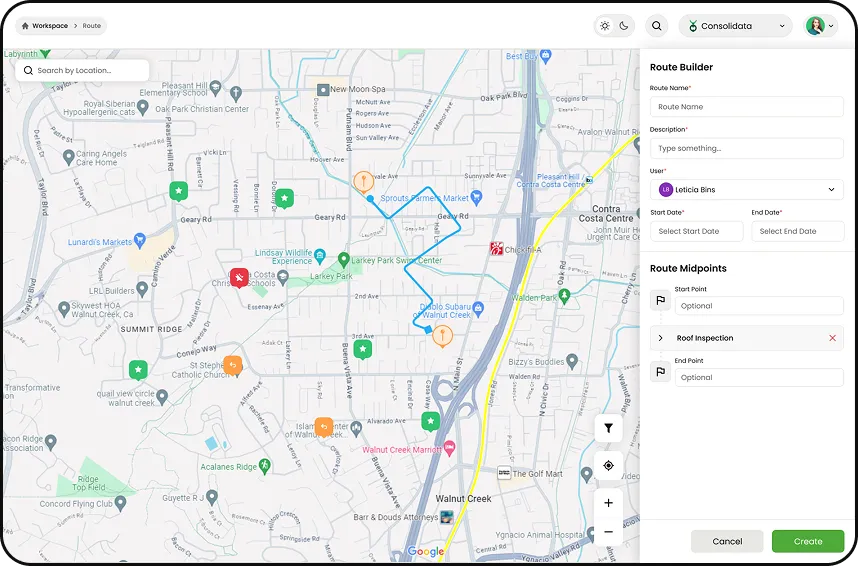Click the Caring Angels Care Home pin

(x=68, y=157)
